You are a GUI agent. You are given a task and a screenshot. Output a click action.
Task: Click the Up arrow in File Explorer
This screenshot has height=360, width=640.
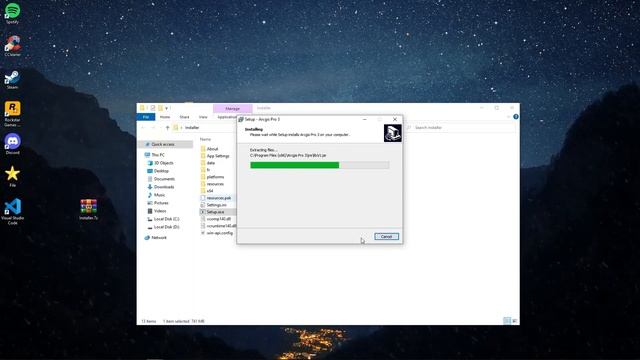click(167, 128)
